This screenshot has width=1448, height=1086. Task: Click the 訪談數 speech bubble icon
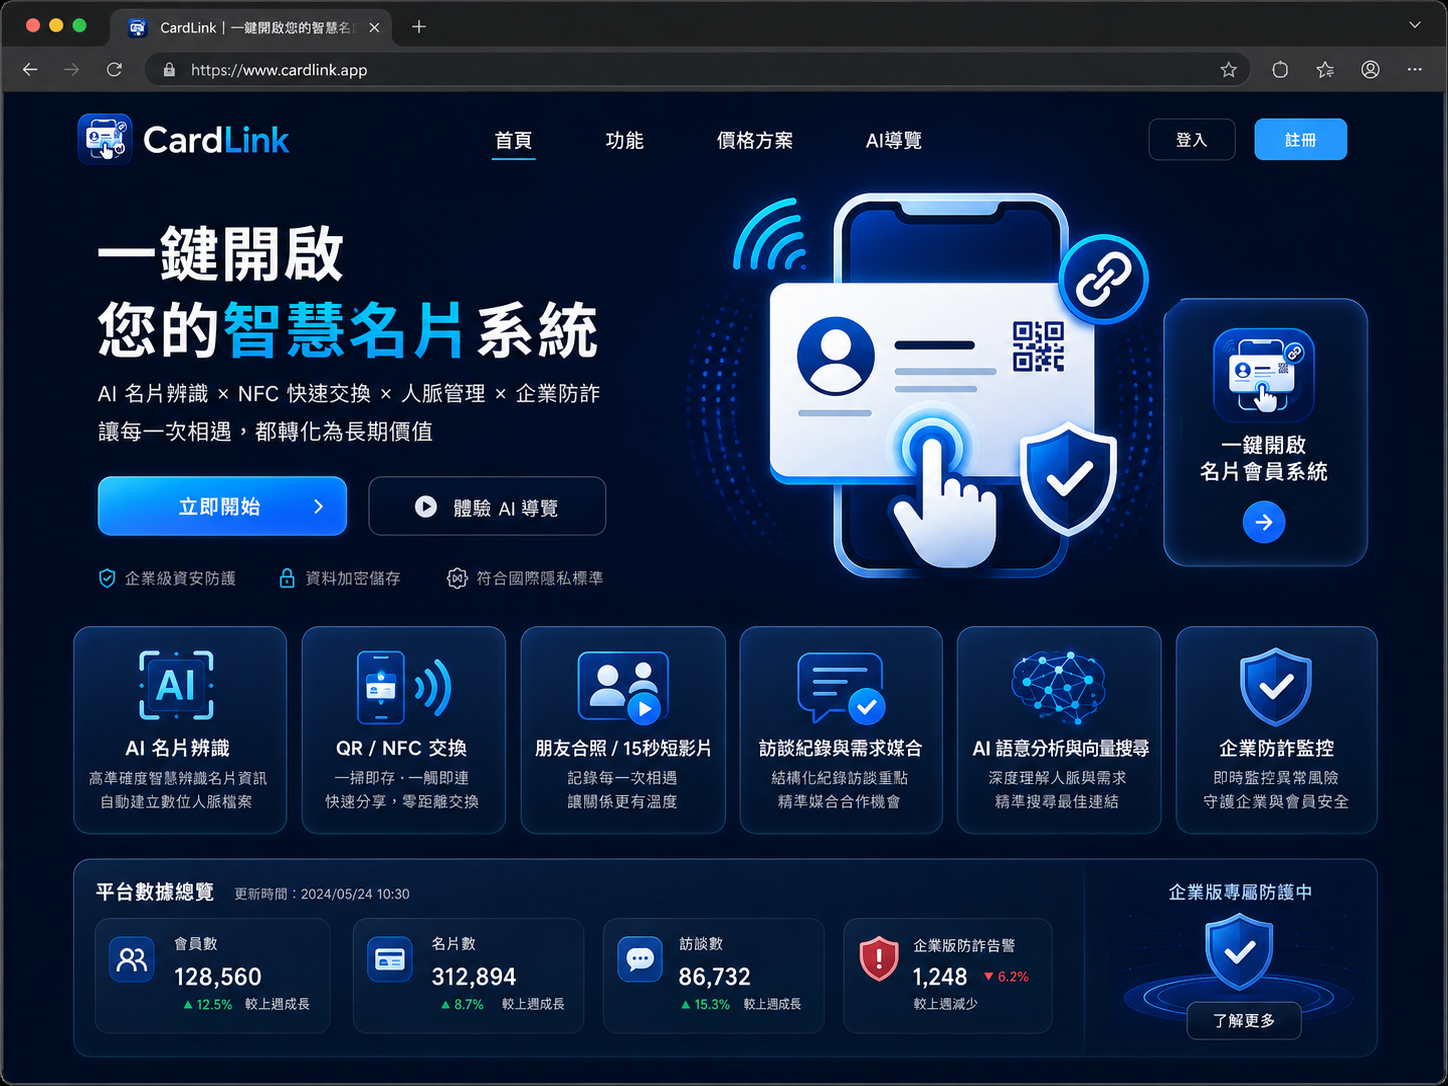pyautogui.click(x=640, y=960)
